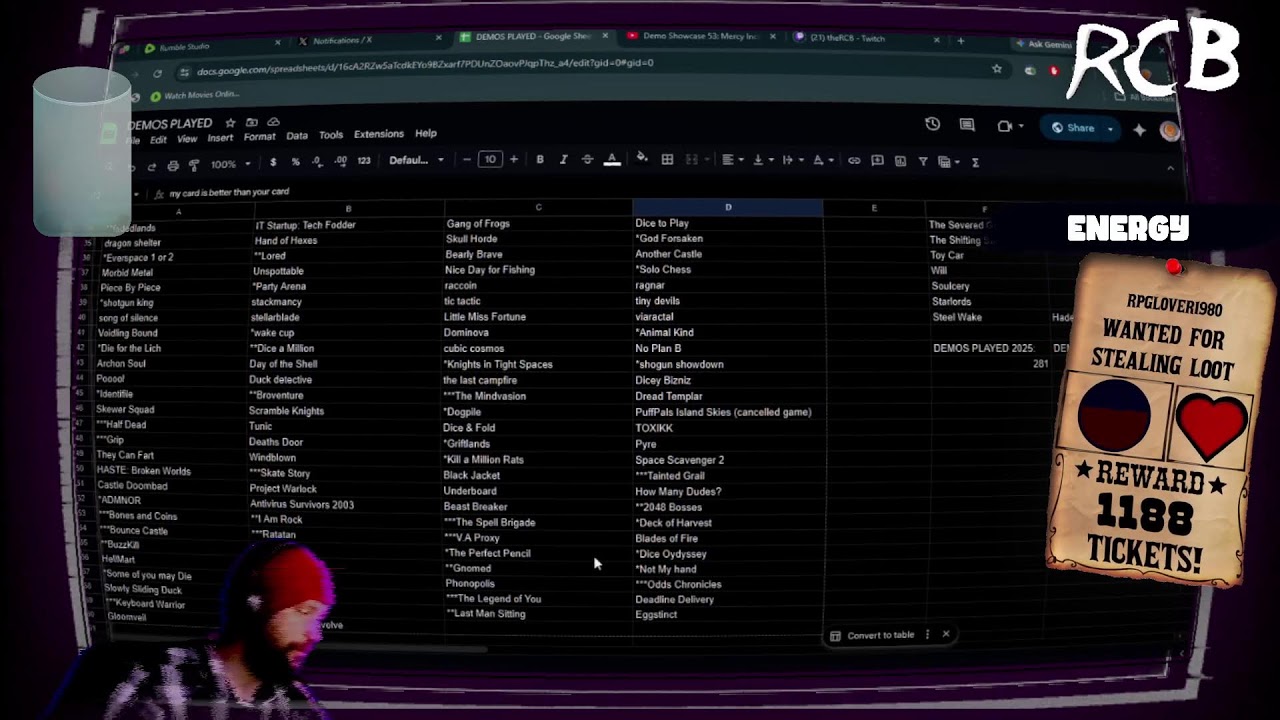1280x720 pixels.
Task: Format cells as currency
Action: click(273, 162)
